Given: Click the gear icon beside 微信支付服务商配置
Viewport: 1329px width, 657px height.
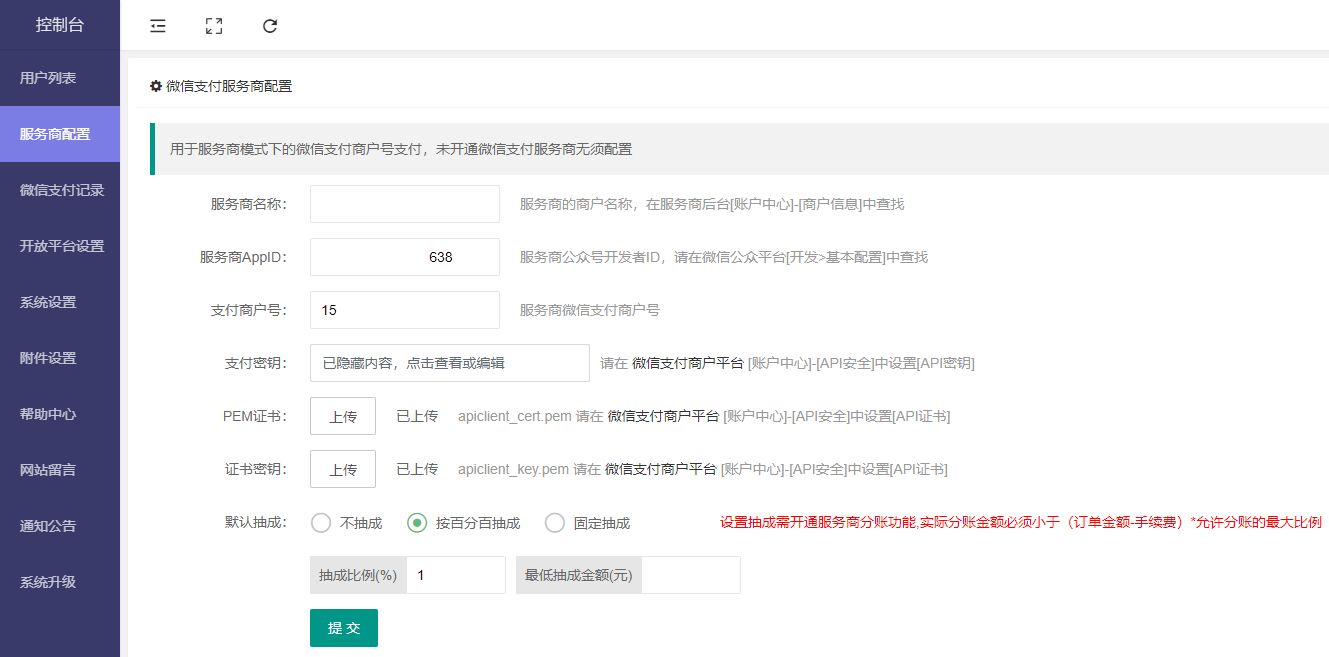Looking at the screenshot, I should (156, 86).
